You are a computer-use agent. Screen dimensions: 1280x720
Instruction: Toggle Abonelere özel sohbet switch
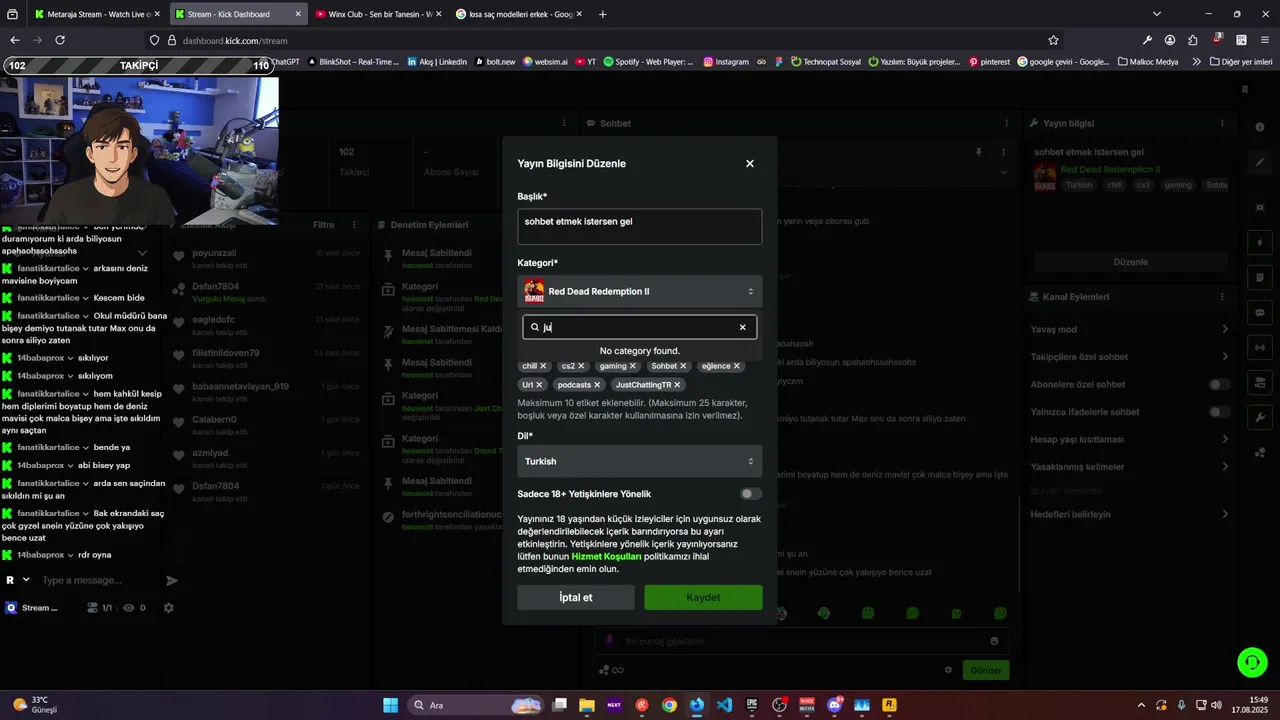1219,384
